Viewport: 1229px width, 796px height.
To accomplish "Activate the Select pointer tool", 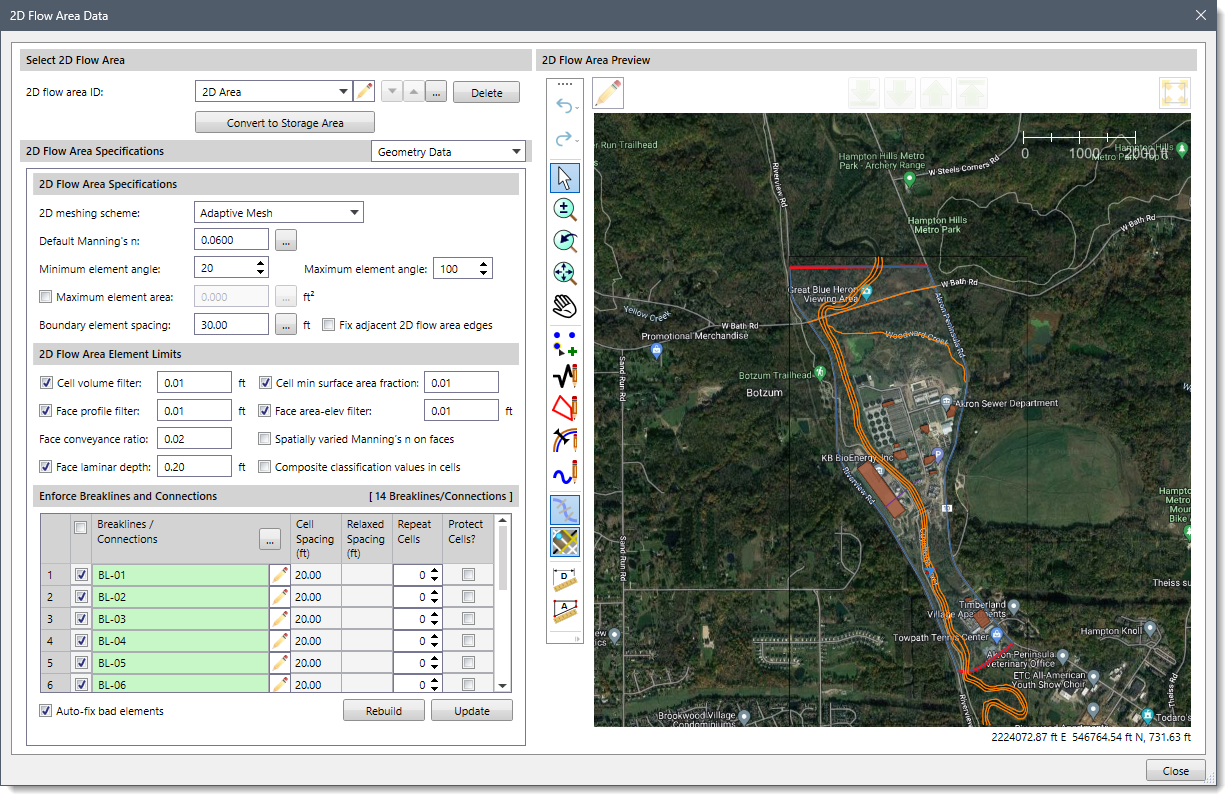I will [x=566, y=178].
